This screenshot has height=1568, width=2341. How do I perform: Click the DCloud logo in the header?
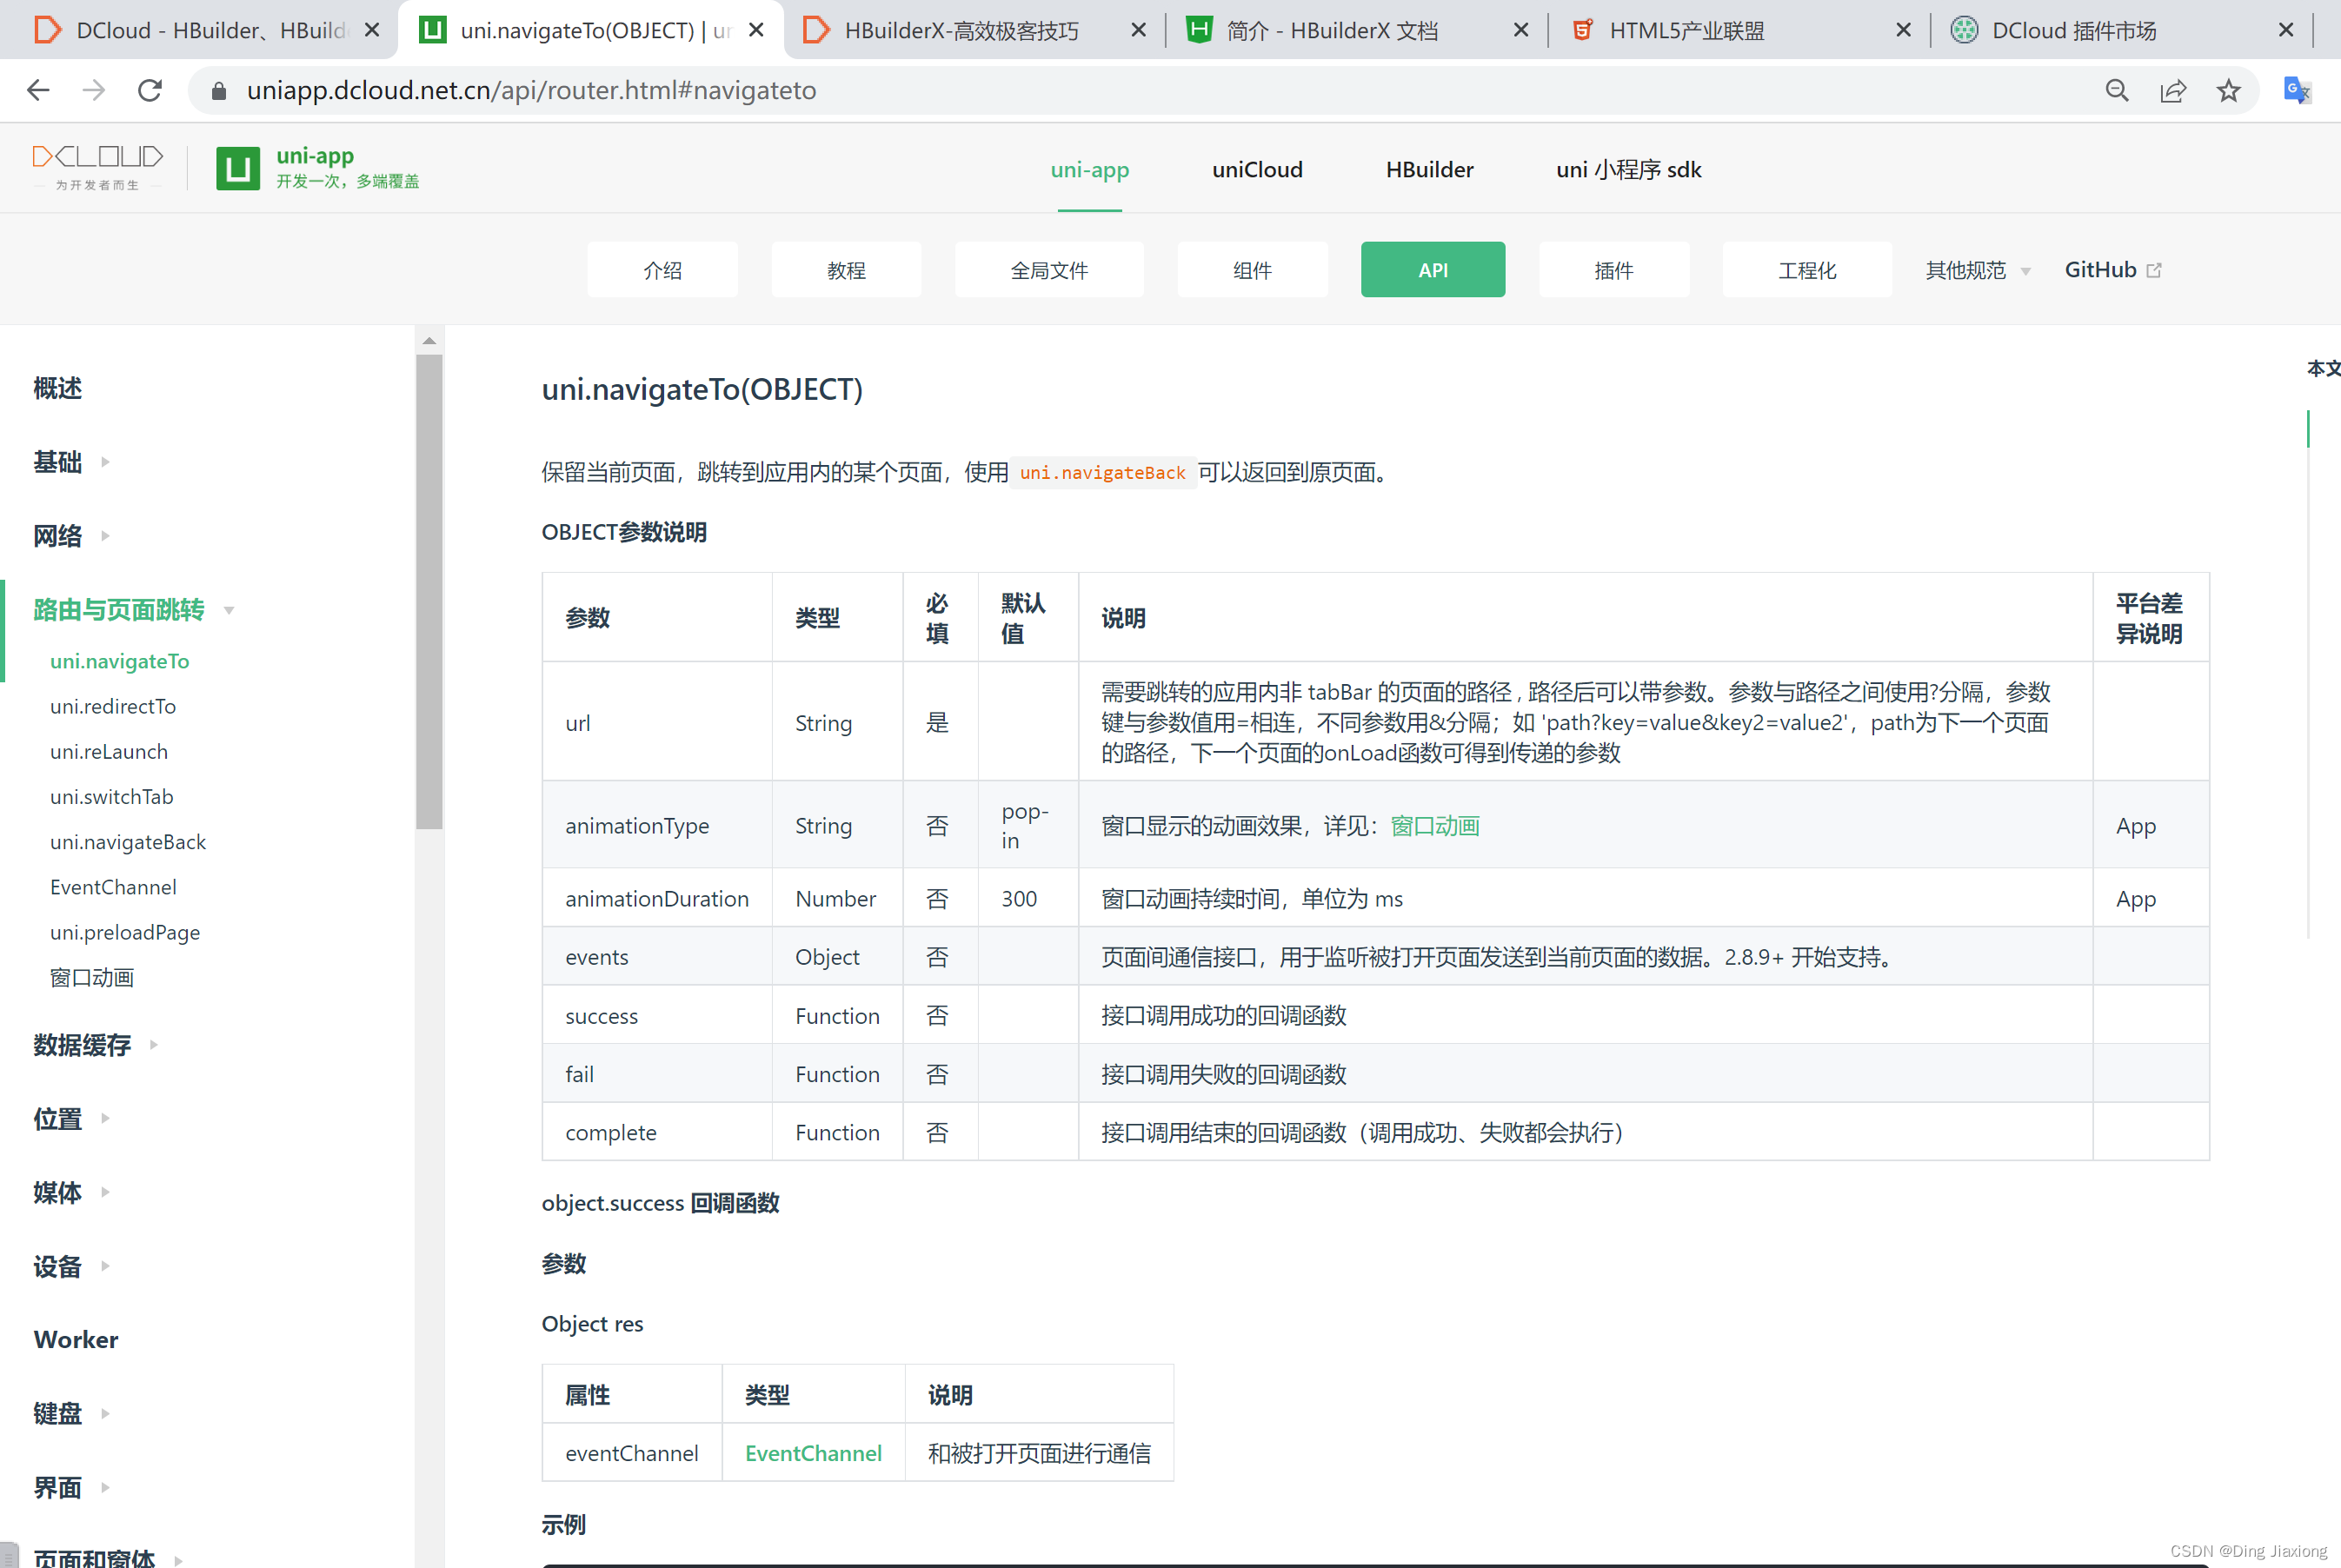(x=98, y=166)
